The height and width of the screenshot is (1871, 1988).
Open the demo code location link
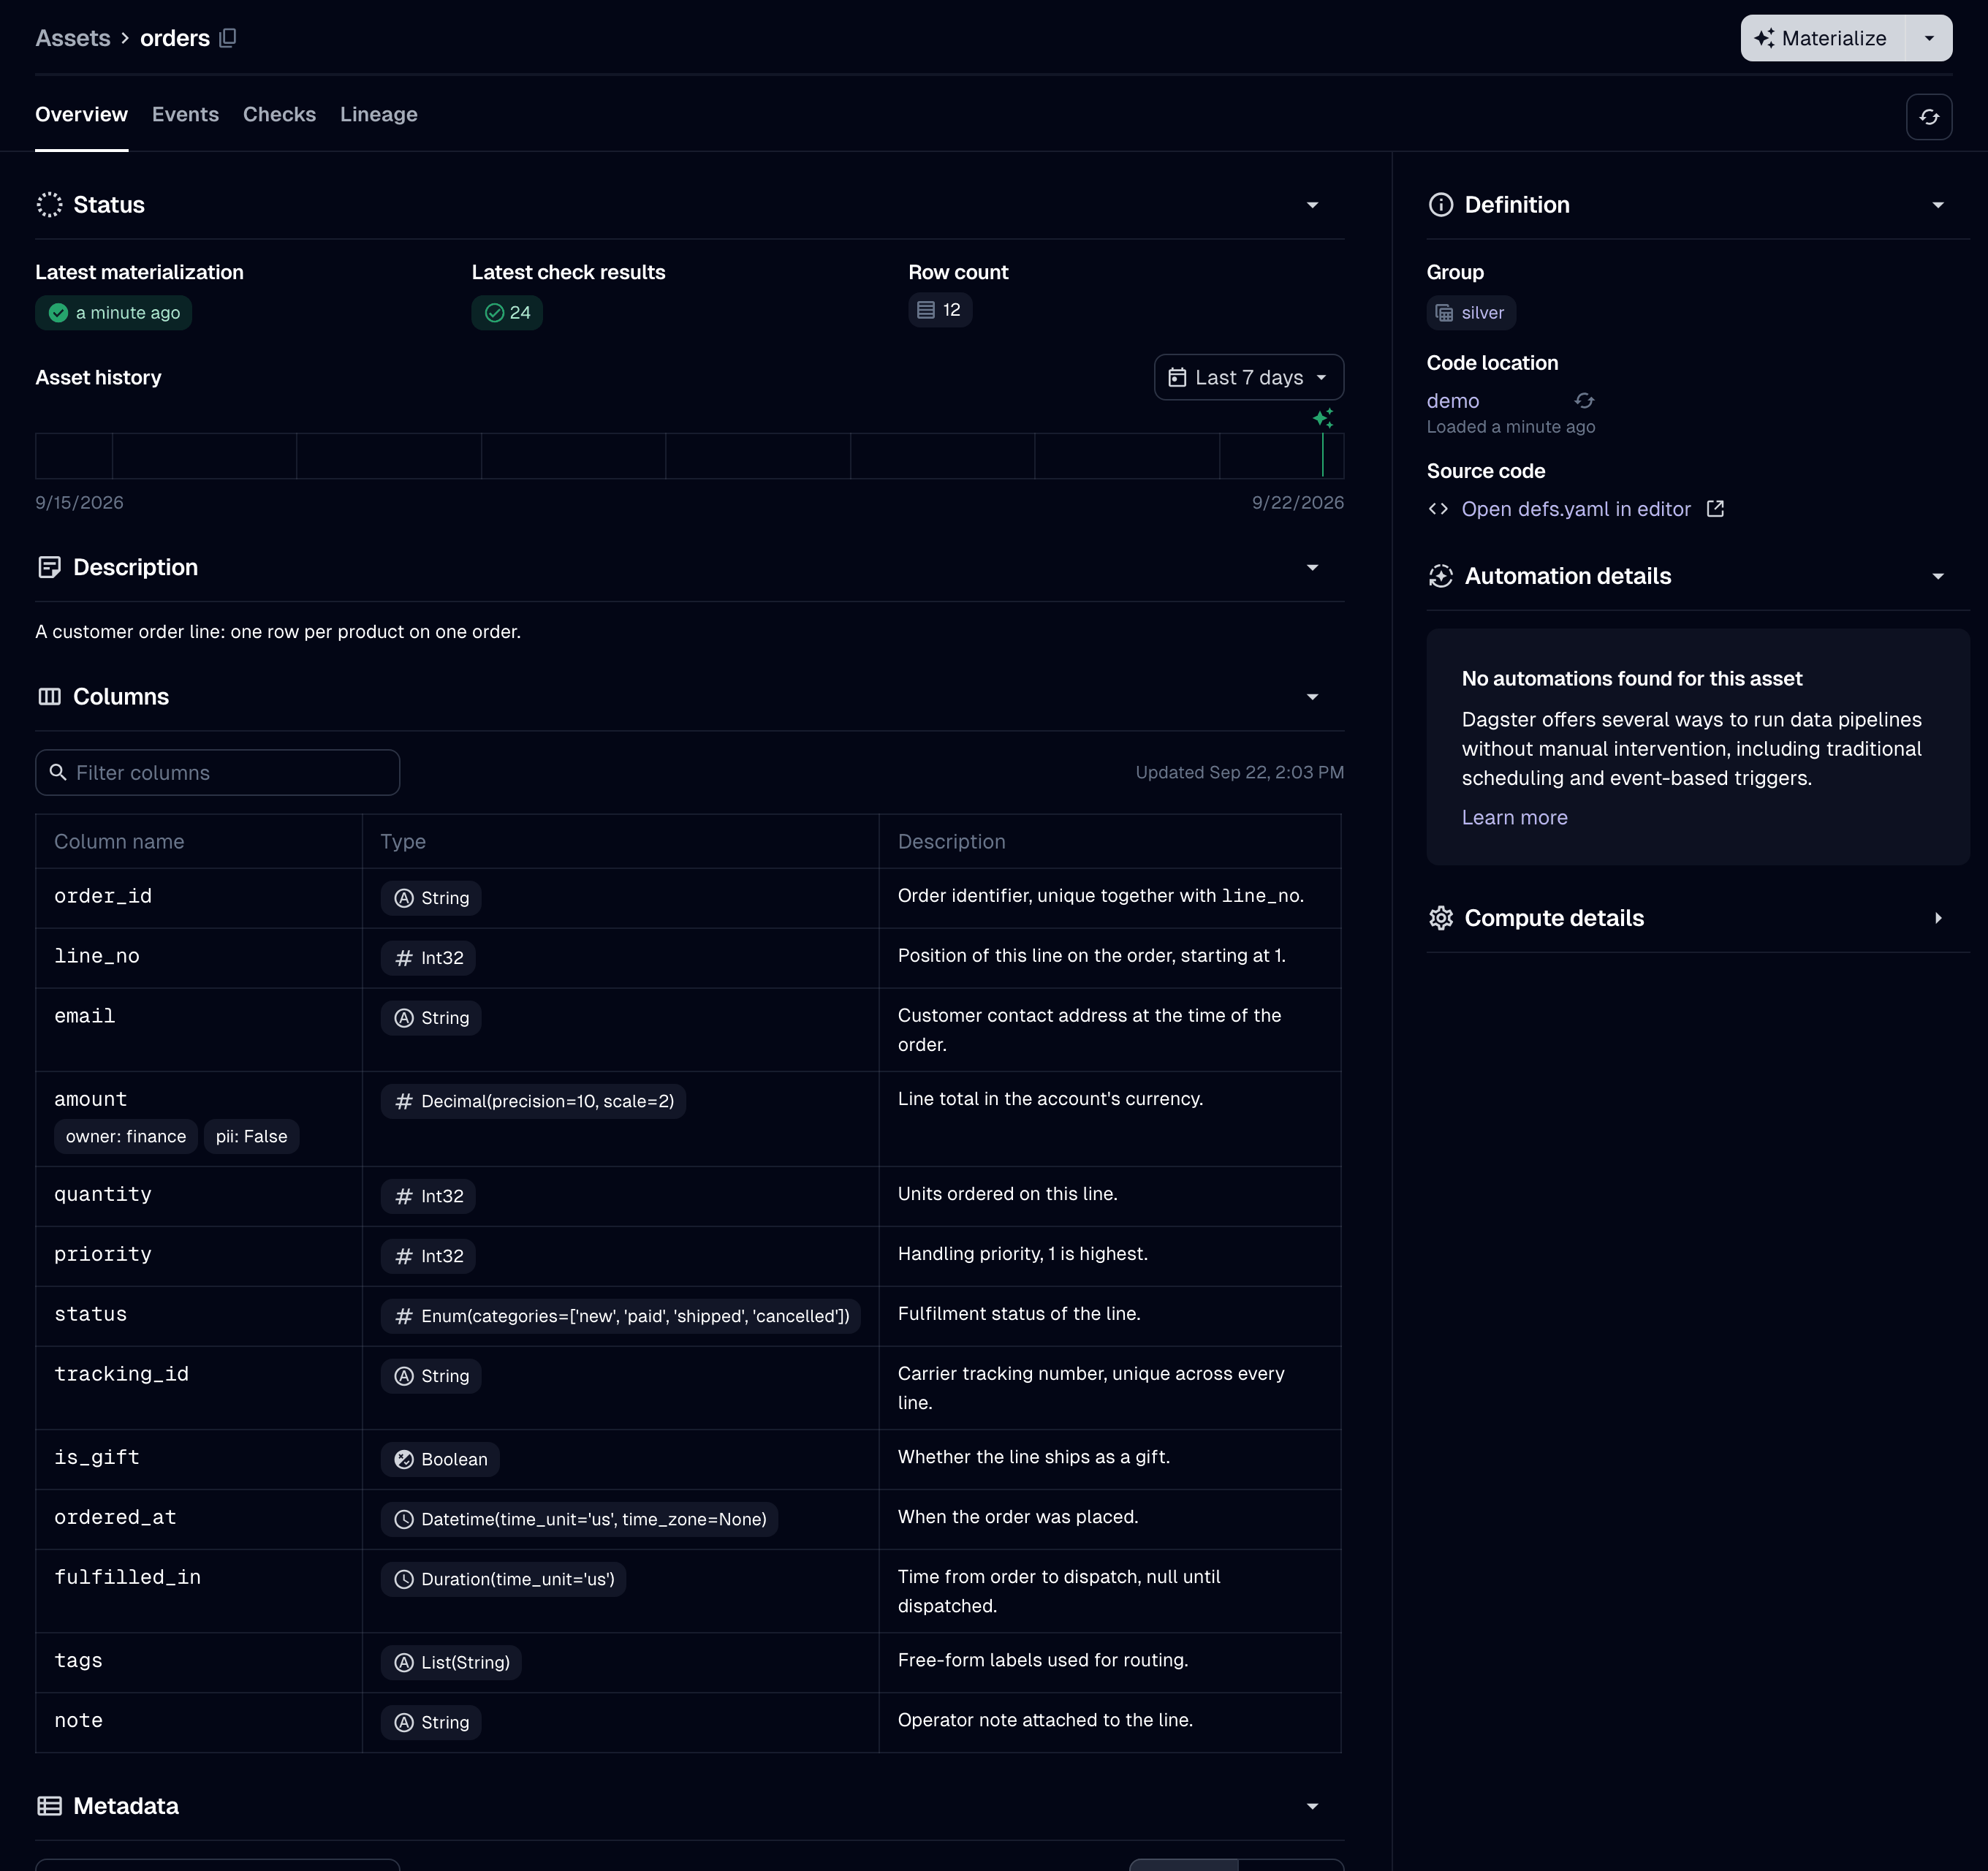1452,401
